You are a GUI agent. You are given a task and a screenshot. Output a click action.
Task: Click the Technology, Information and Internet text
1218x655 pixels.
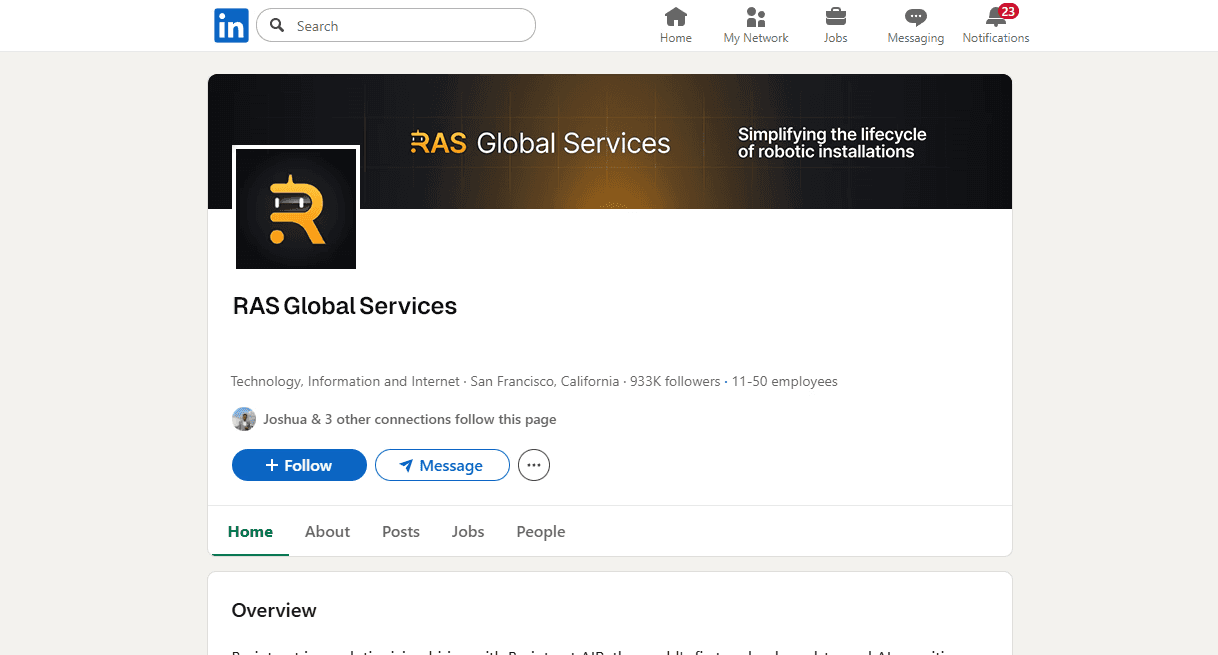click(x=345, y=381)
